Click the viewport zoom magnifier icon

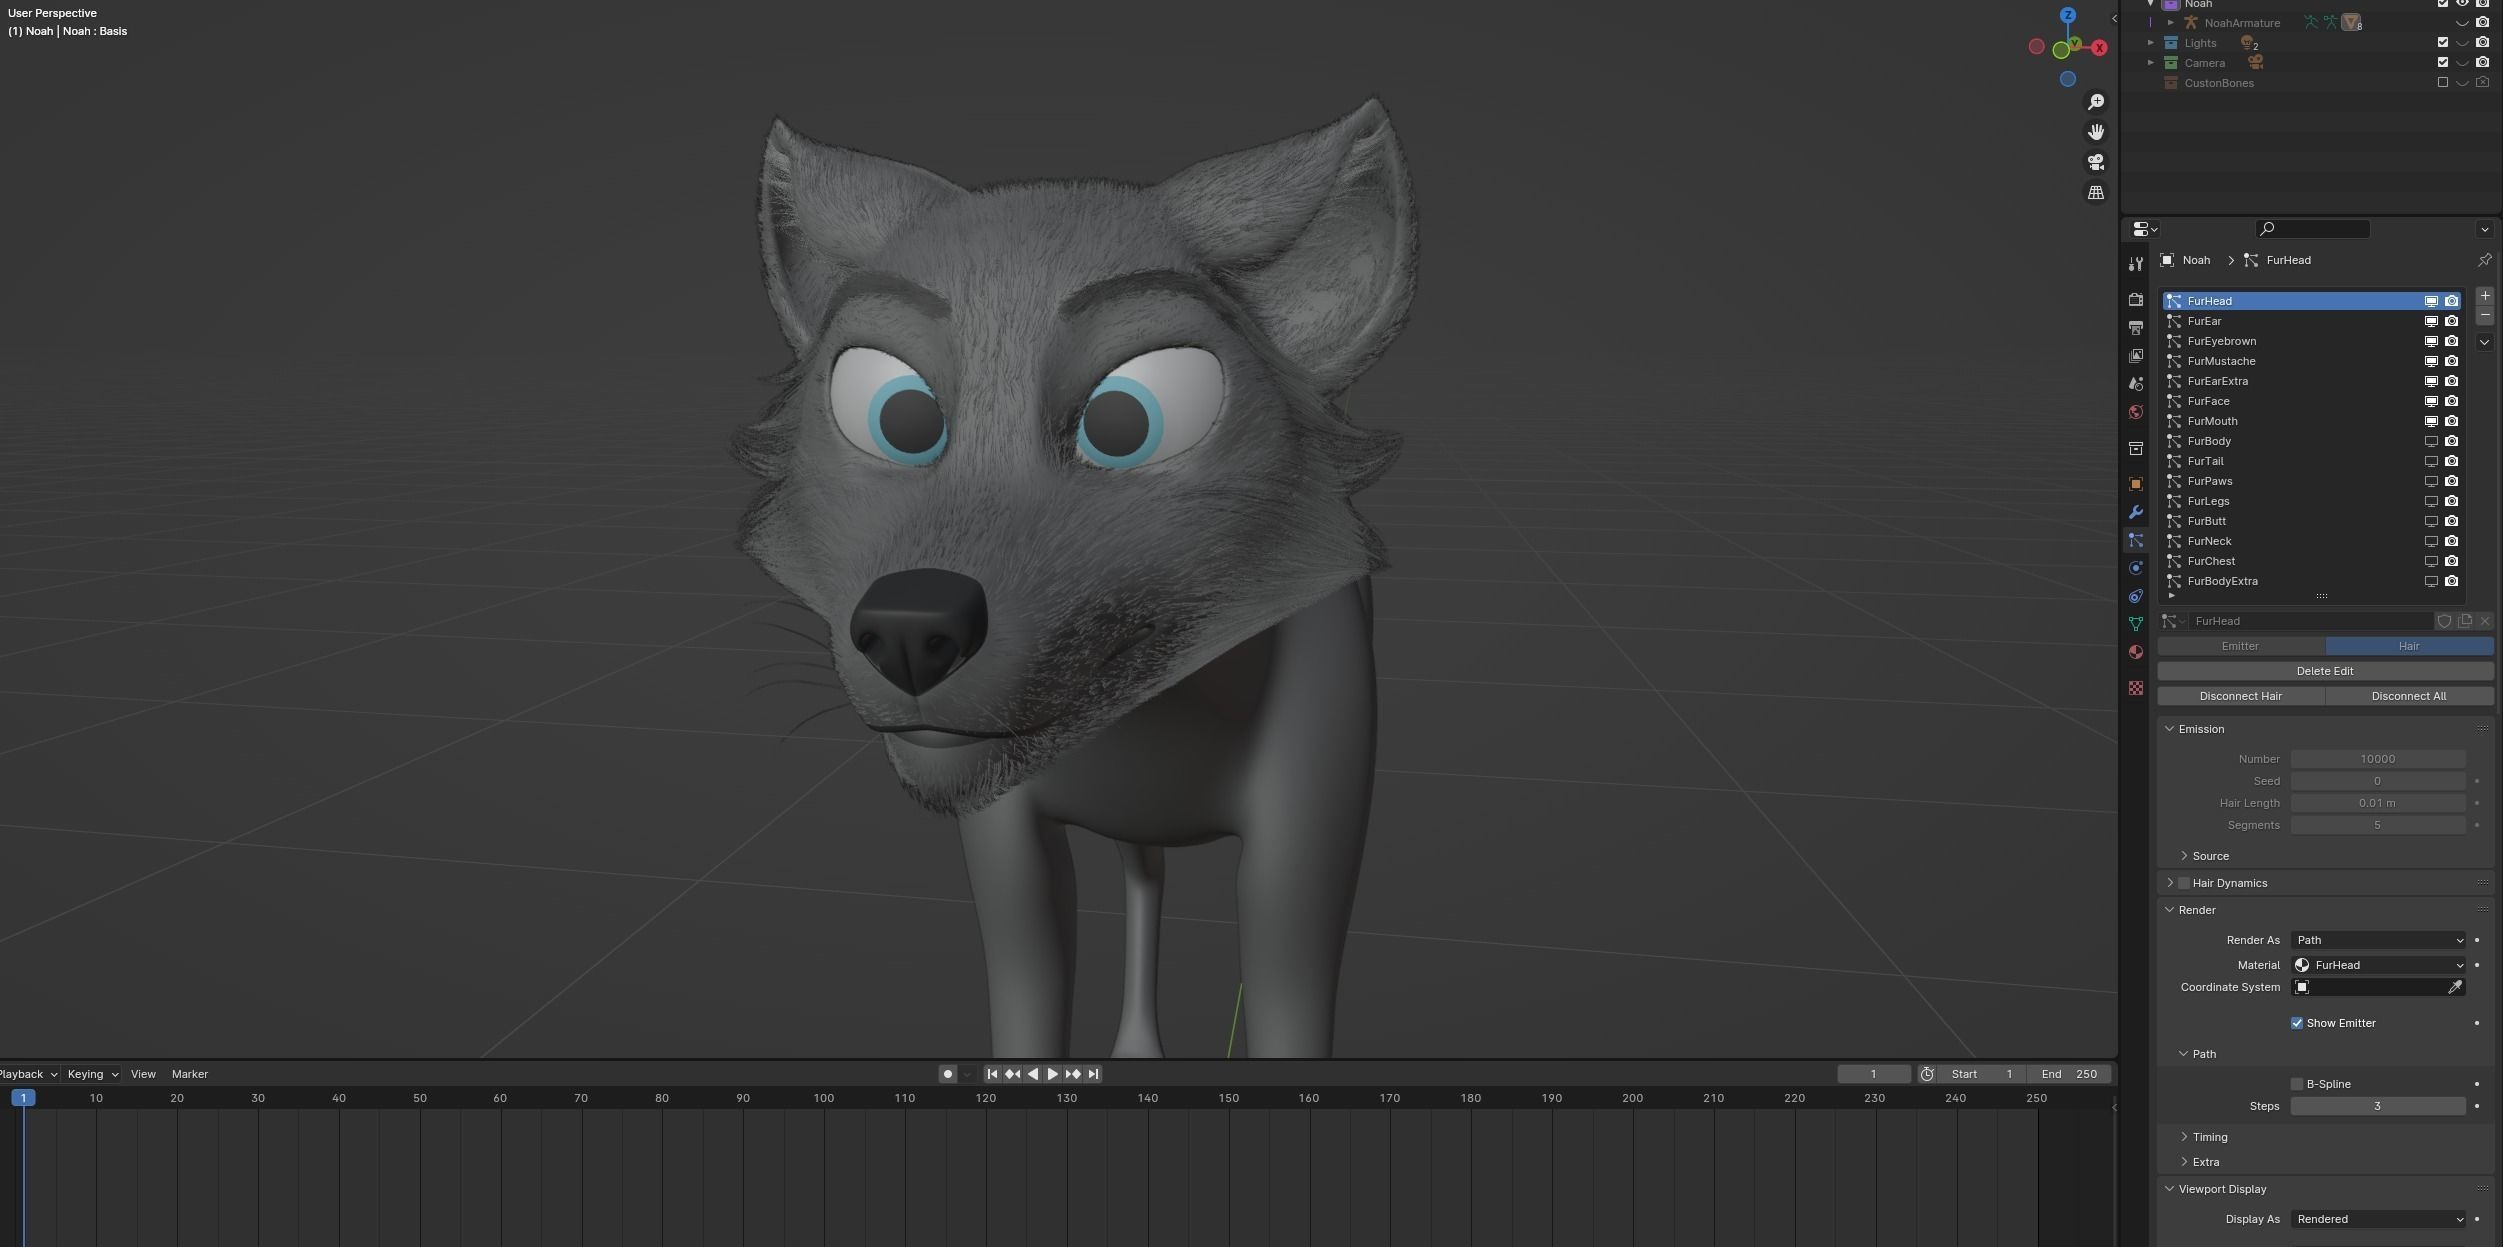coord(2095,102)
